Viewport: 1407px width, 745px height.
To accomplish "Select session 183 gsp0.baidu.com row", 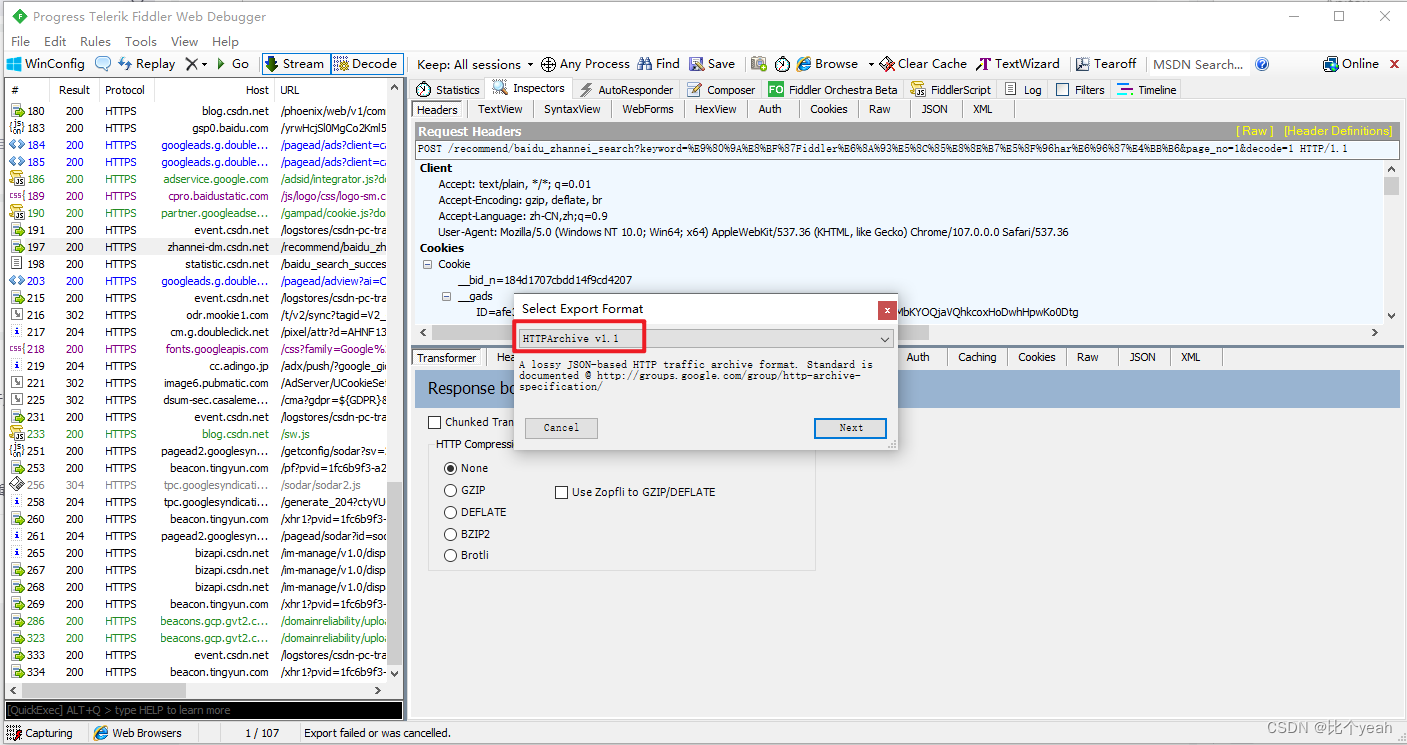I will (x=197, y=128).
